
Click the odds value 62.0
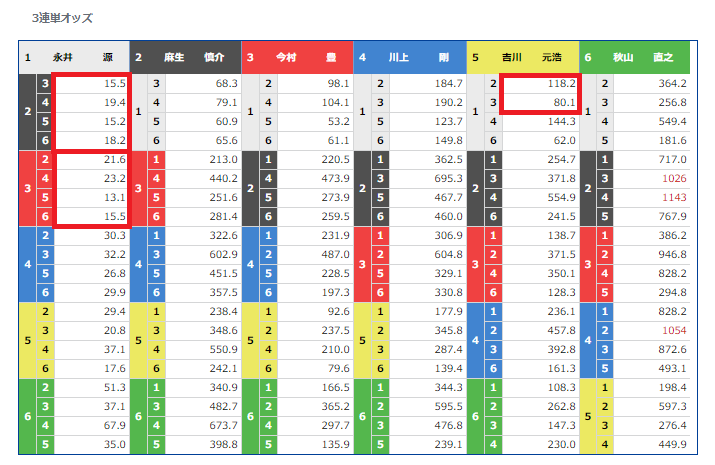(565, 140)
